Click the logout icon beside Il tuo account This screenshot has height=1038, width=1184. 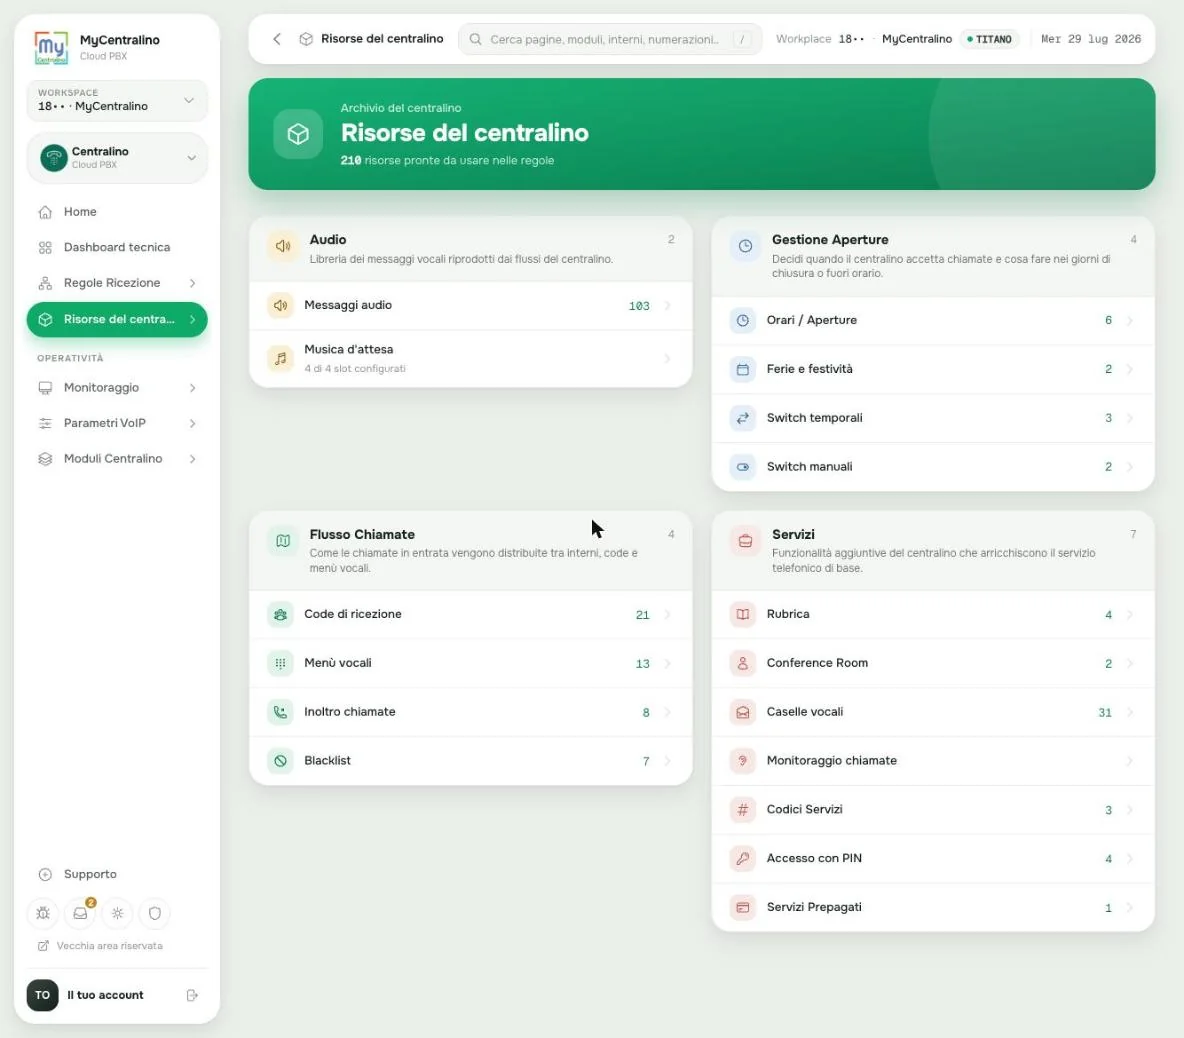192,995
